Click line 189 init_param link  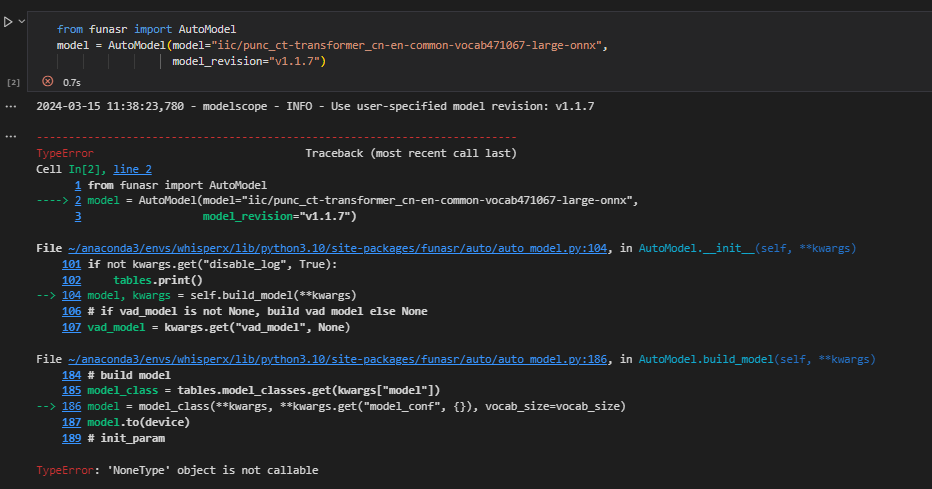[71, 438]
